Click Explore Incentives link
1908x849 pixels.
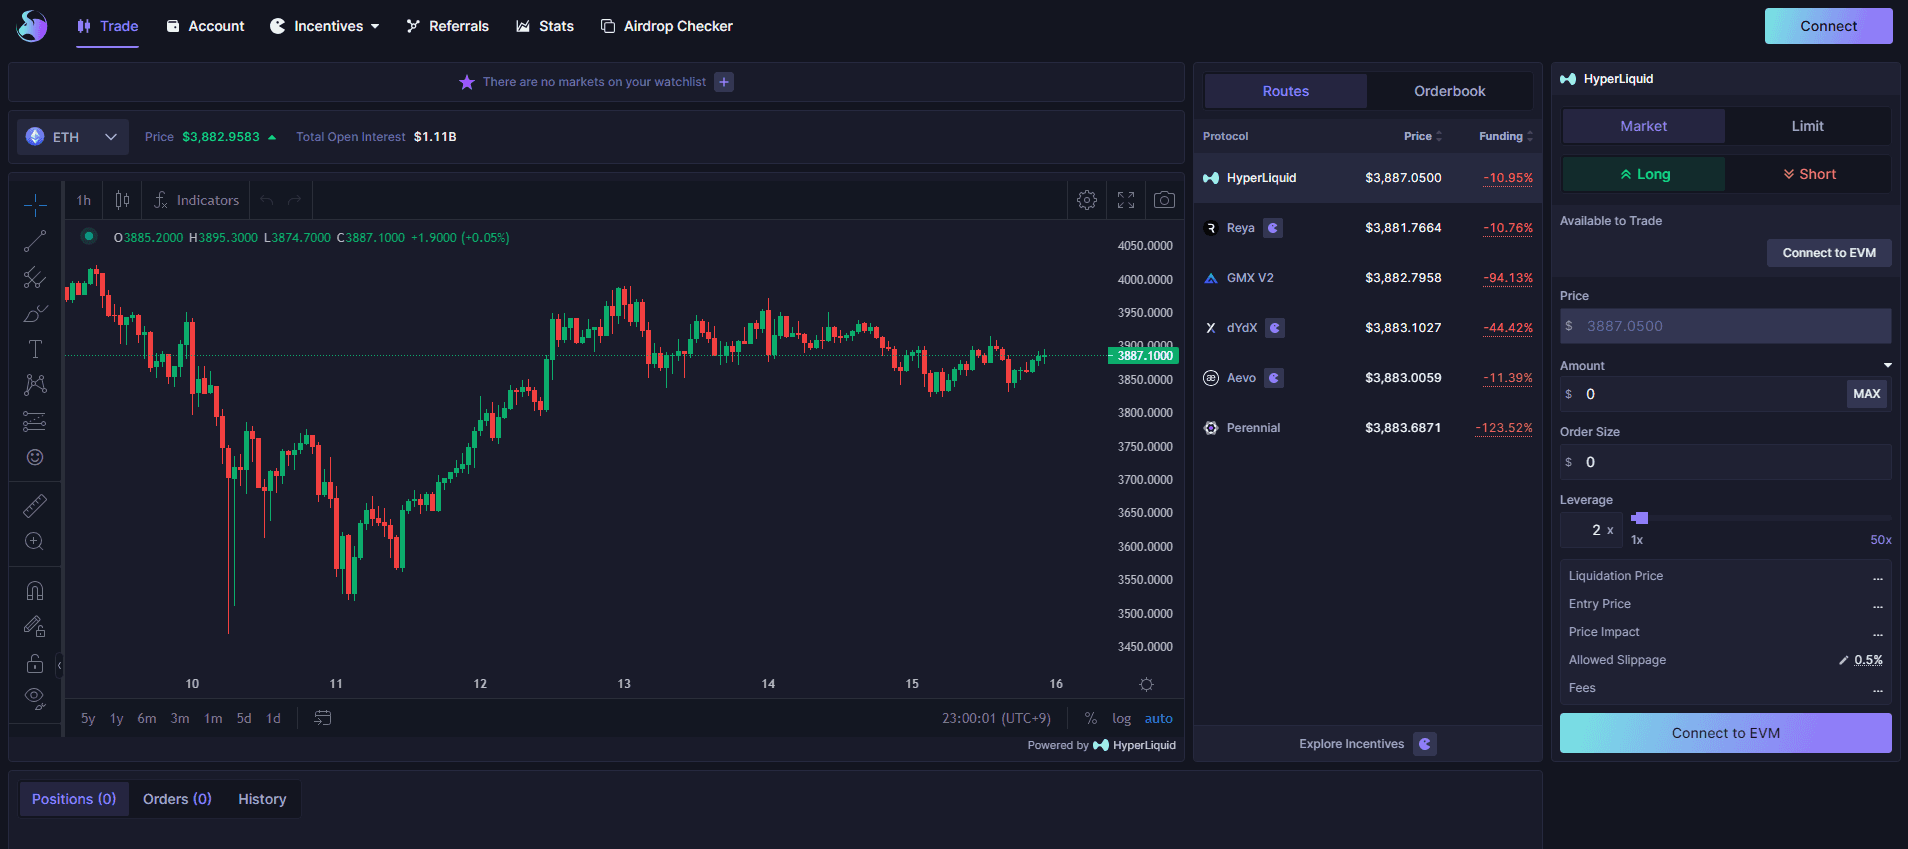(x=1367, y=744)
